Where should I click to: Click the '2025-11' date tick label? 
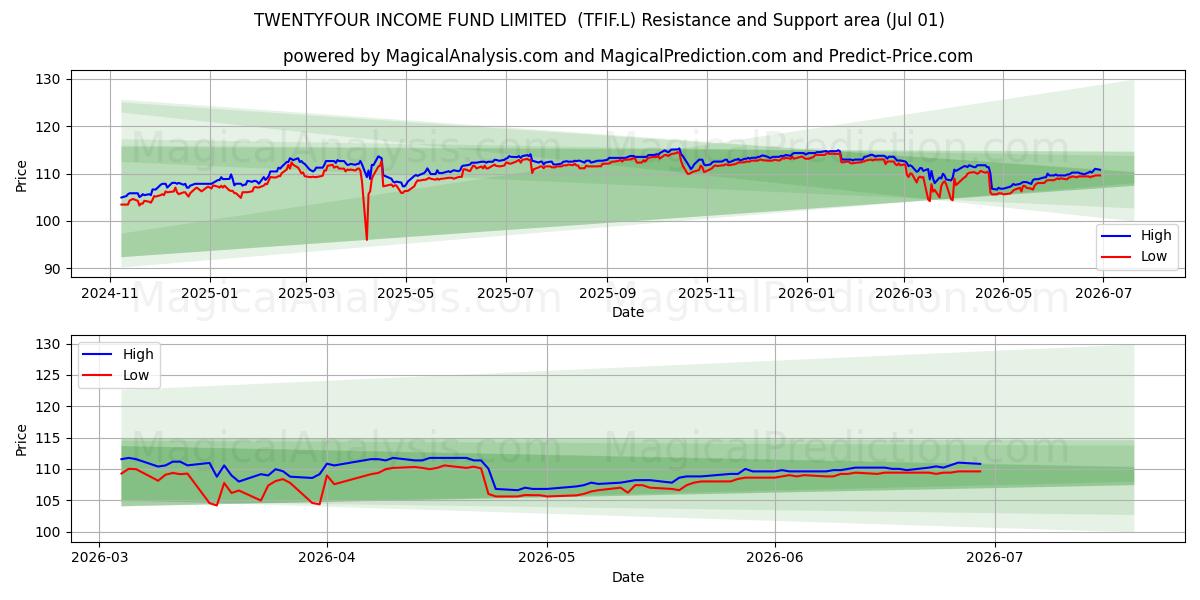pyautogui.click(x=707, y=293)
